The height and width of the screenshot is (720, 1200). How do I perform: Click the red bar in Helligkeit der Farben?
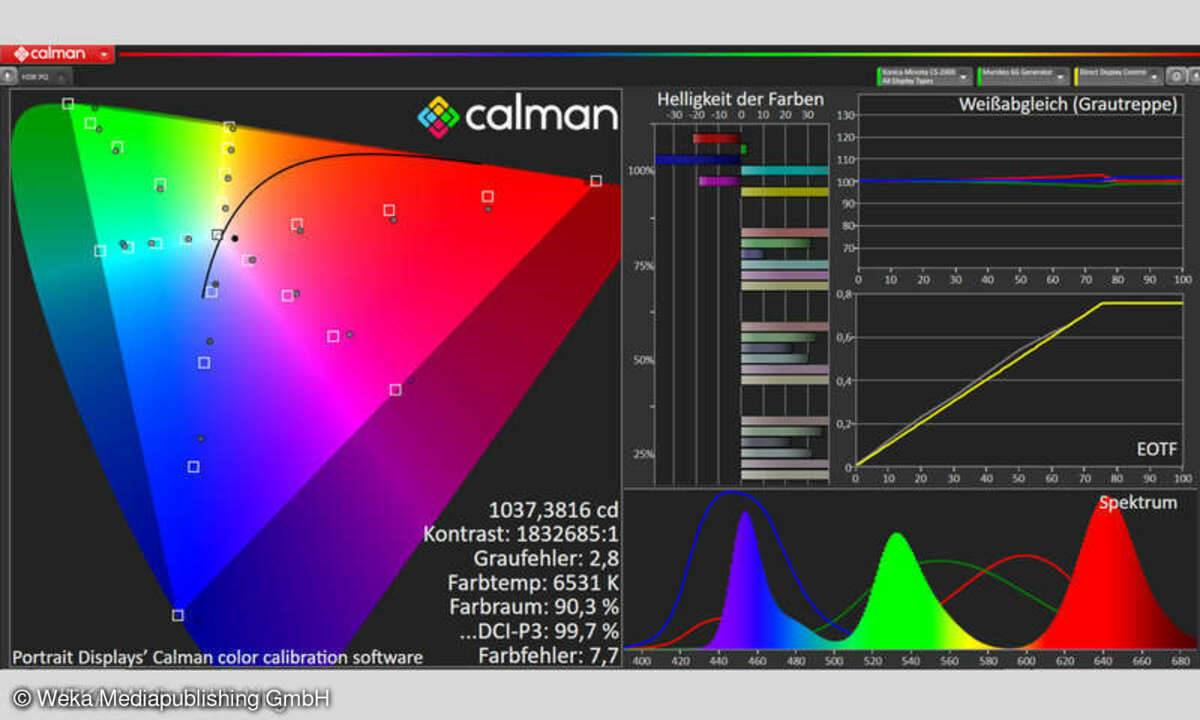[x=717, y=138]
